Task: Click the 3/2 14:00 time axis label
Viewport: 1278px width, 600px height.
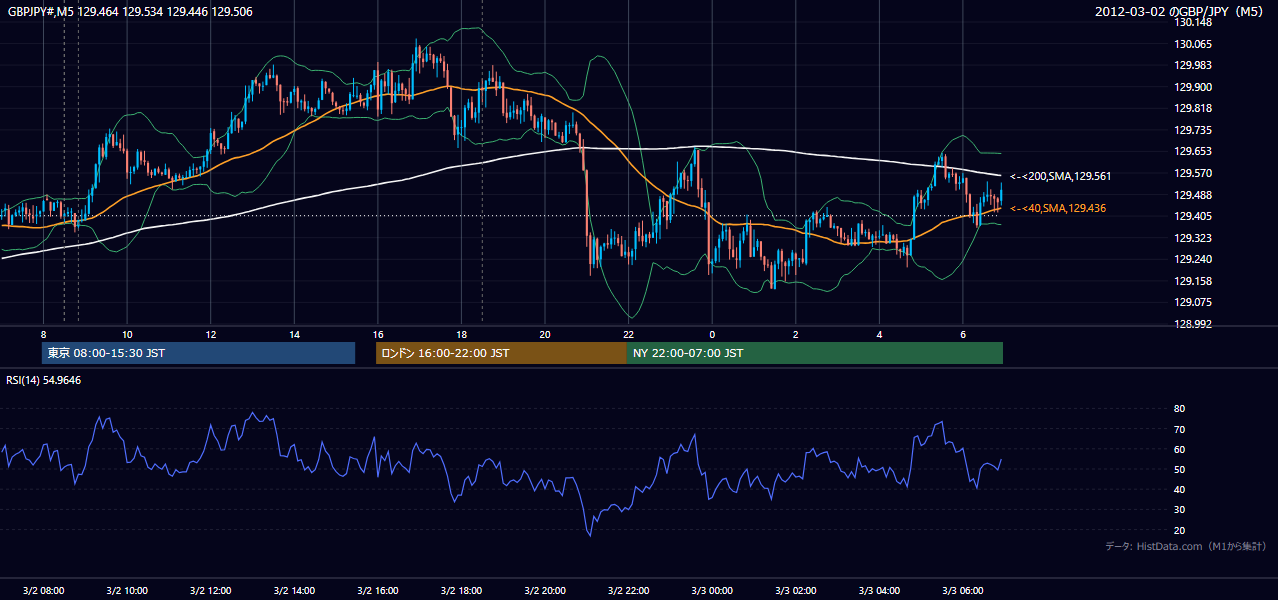Action: 294,591
